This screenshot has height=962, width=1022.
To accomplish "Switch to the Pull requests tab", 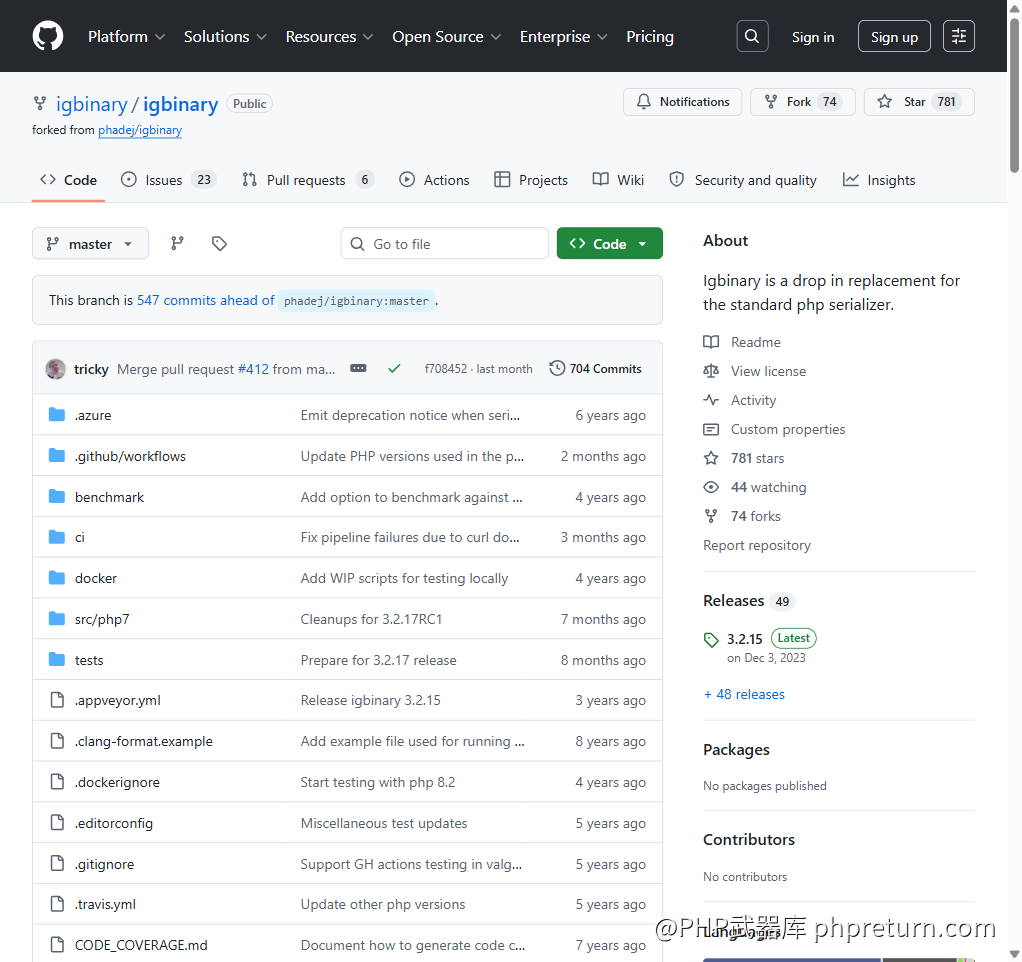I will [x=308, y=180].
